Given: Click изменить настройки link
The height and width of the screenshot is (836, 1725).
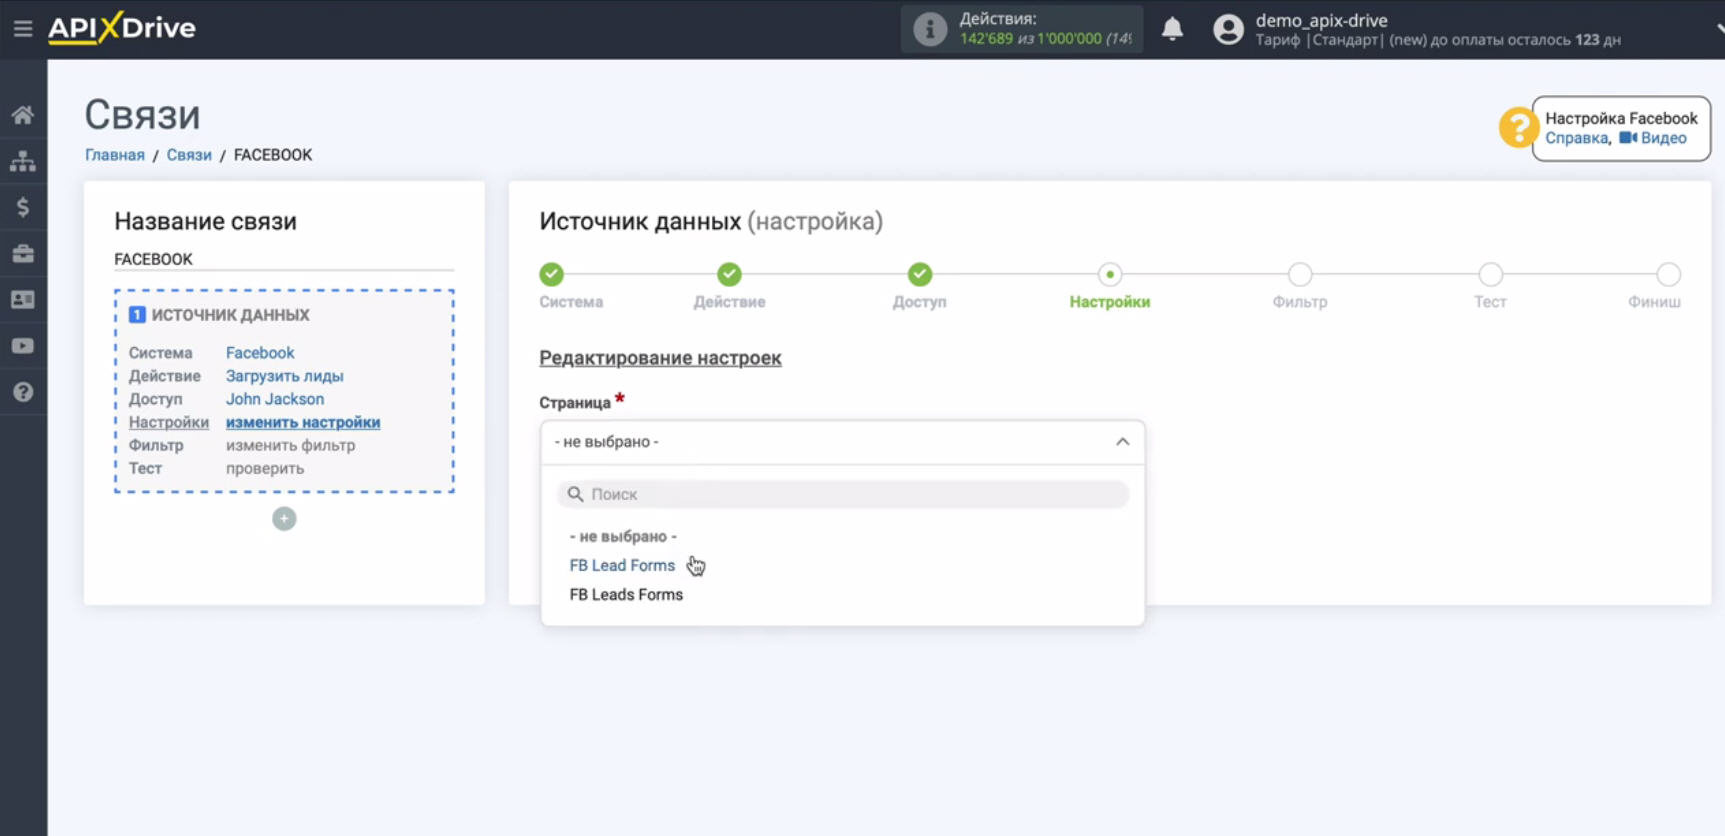Looking at the screenshot, I should coord(303,422).
